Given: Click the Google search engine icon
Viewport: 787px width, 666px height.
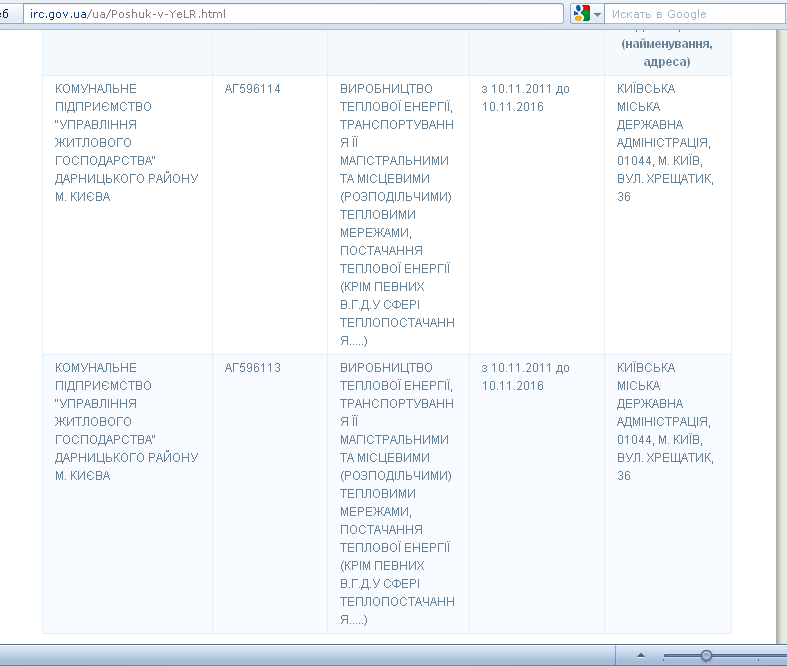Looking at the screenshot, I should [x=582, y=14].
